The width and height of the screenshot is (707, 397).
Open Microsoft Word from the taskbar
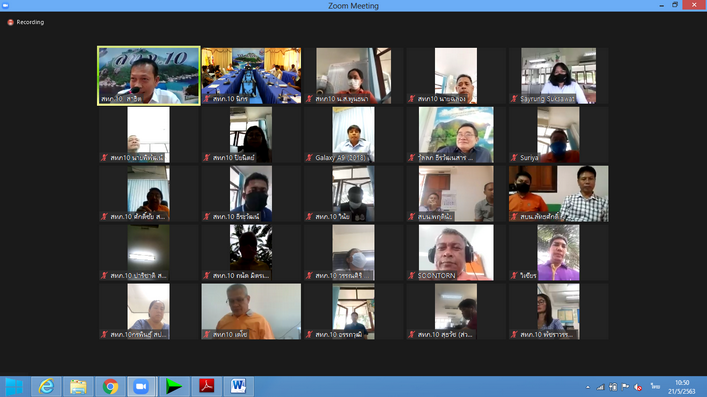[238, 387]
